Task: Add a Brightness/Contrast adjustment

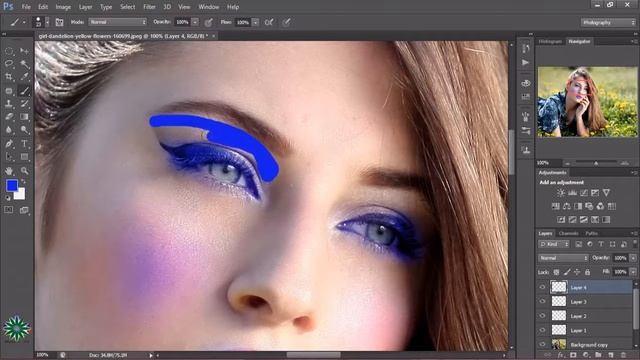Action: 561,193
